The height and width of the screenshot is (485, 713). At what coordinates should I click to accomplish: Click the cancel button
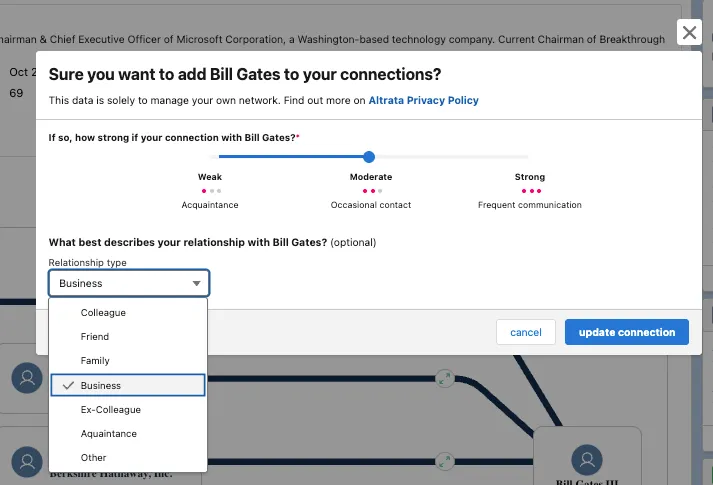pos(526,332)
